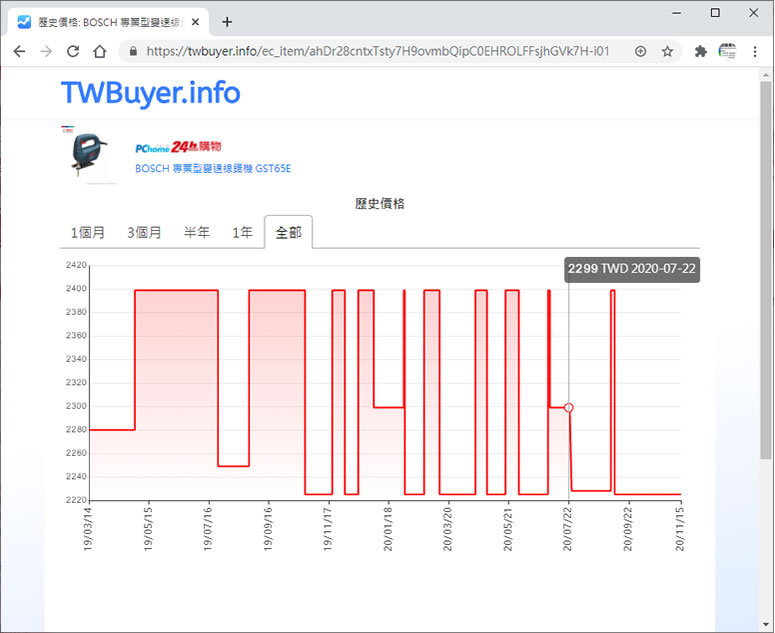The height and width of the screenshot is (633, 775).
Task: Bookmark this page with the star icon
Action: pos(667,51)
